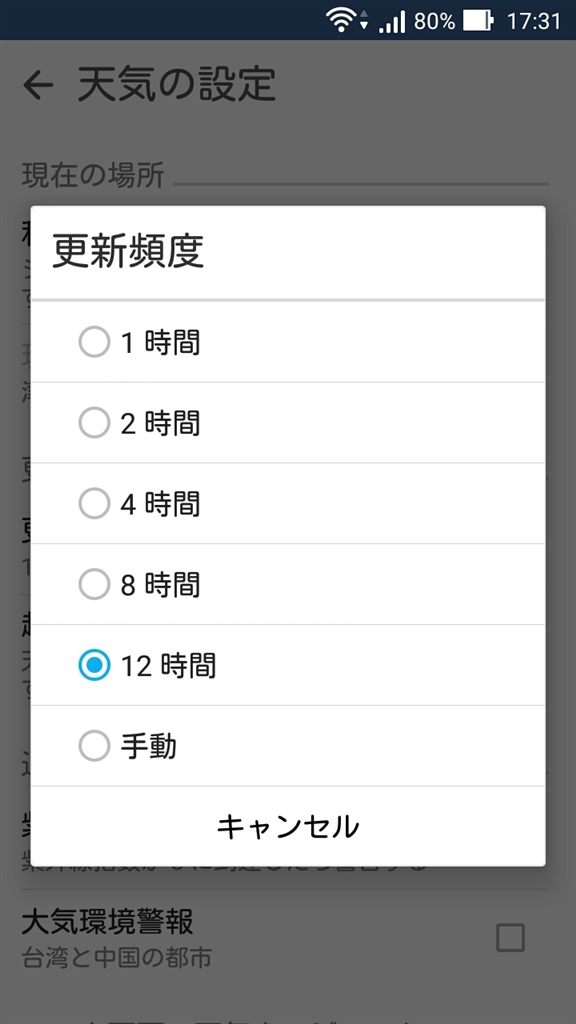Tap the 更新頻度 dialog title

(128, 251)
